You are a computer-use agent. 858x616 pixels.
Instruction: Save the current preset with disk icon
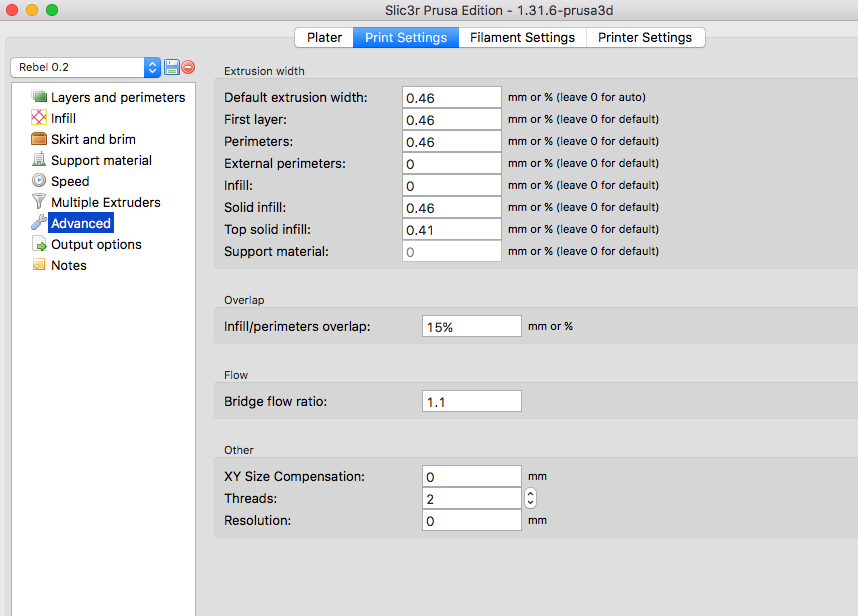click(x=171, y=67)
